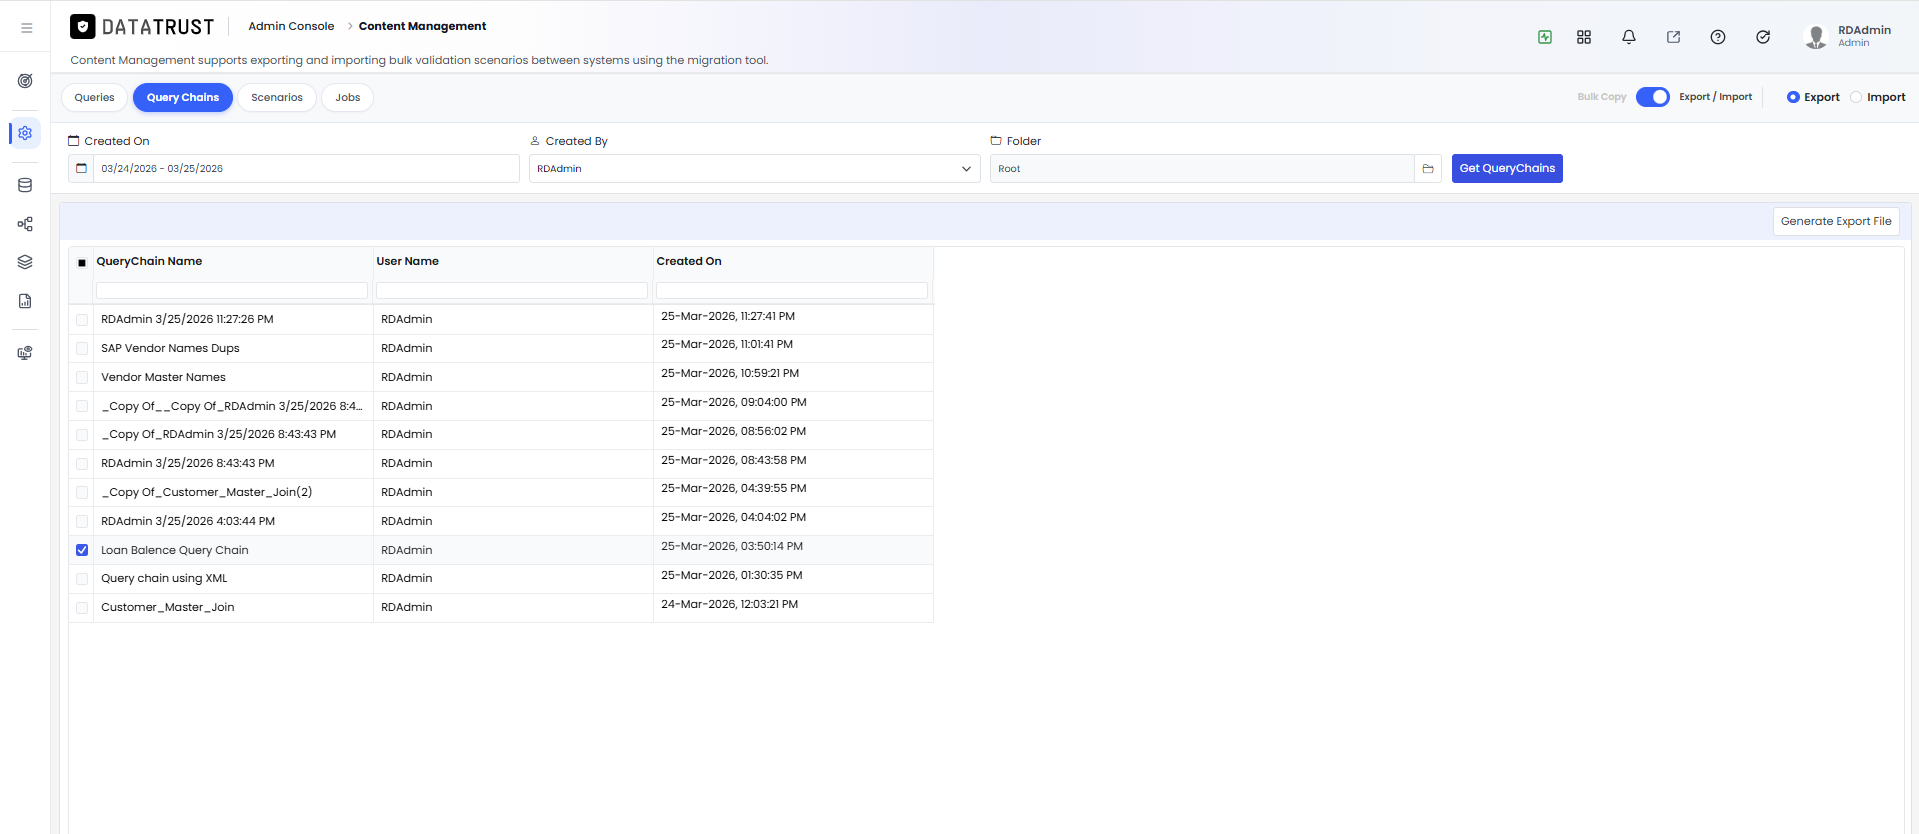Open the report document sidebar icon
1919x834 pixels.
click(25, 301)
